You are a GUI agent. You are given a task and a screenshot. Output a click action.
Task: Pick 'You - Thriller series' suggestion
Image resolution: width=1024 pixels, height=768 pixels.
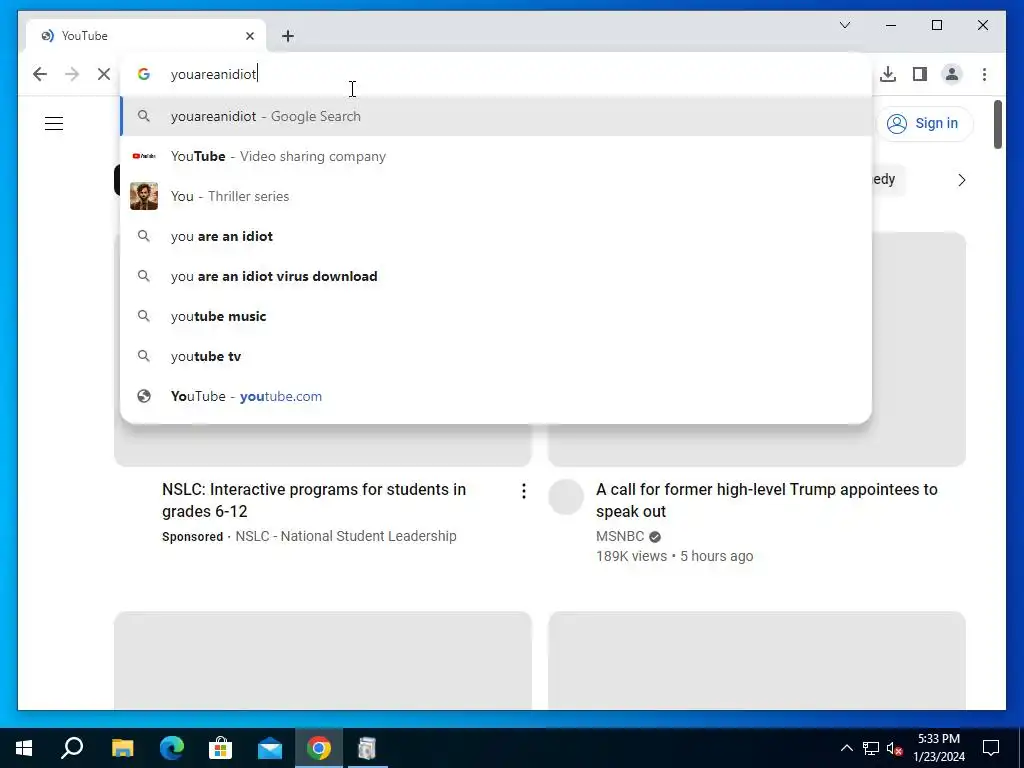(496, 196)
